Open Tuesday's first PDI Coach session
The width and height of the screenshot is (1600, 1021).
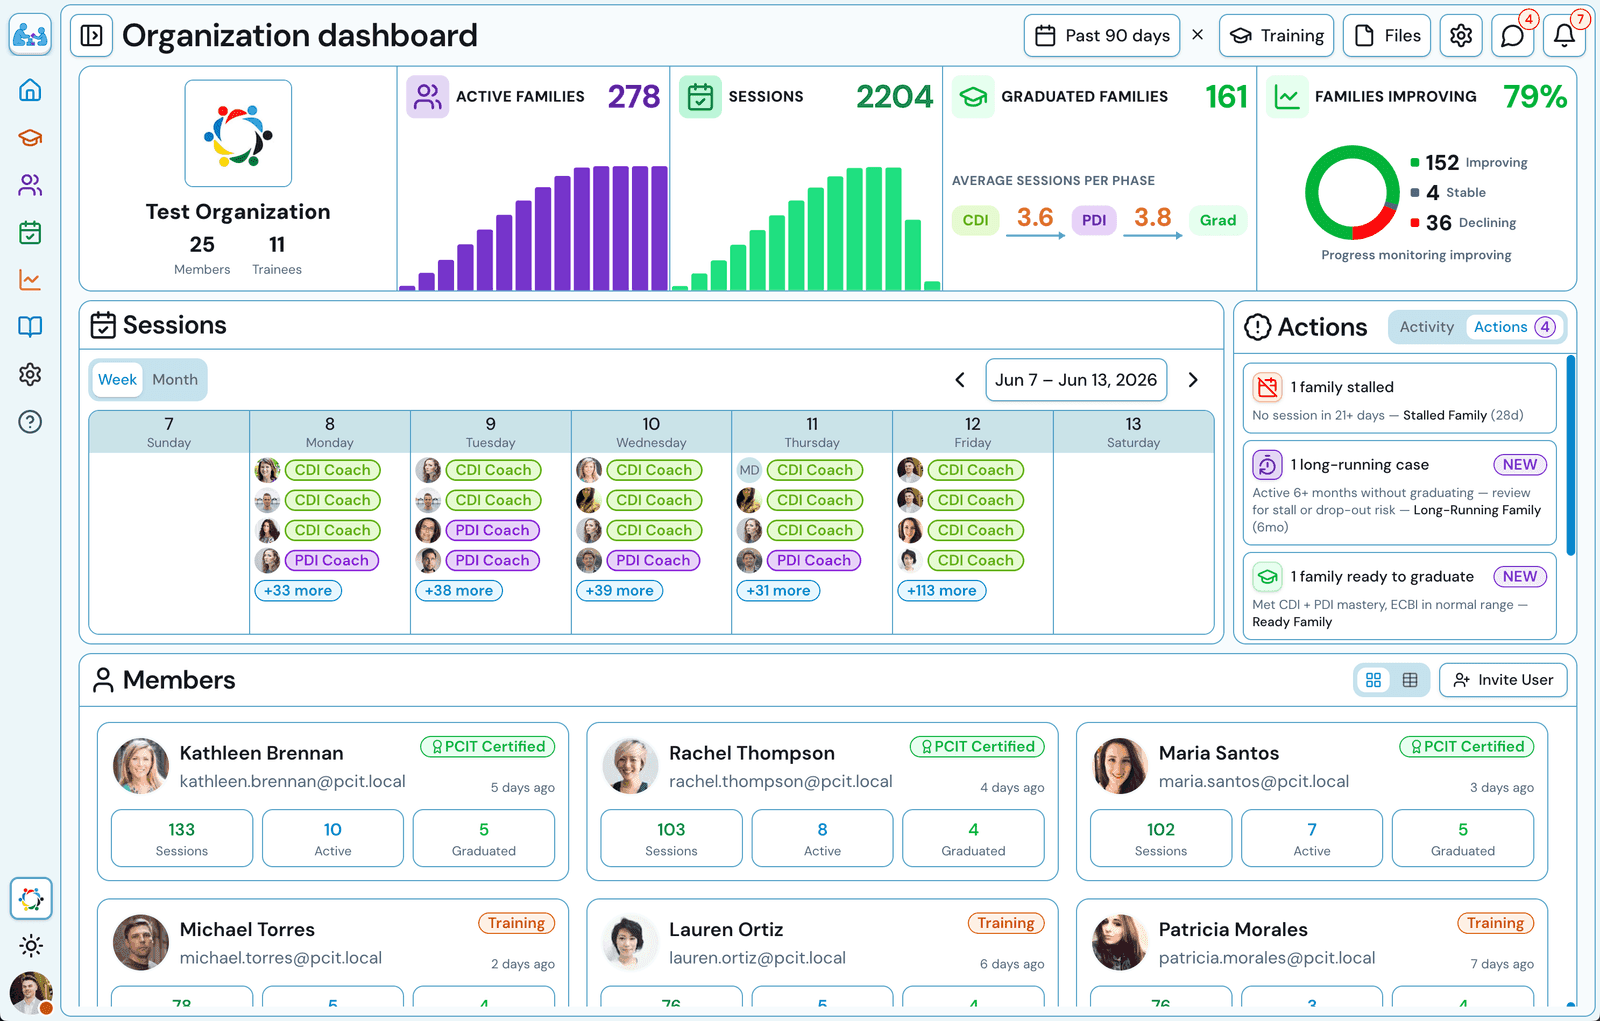pos(492,531)
